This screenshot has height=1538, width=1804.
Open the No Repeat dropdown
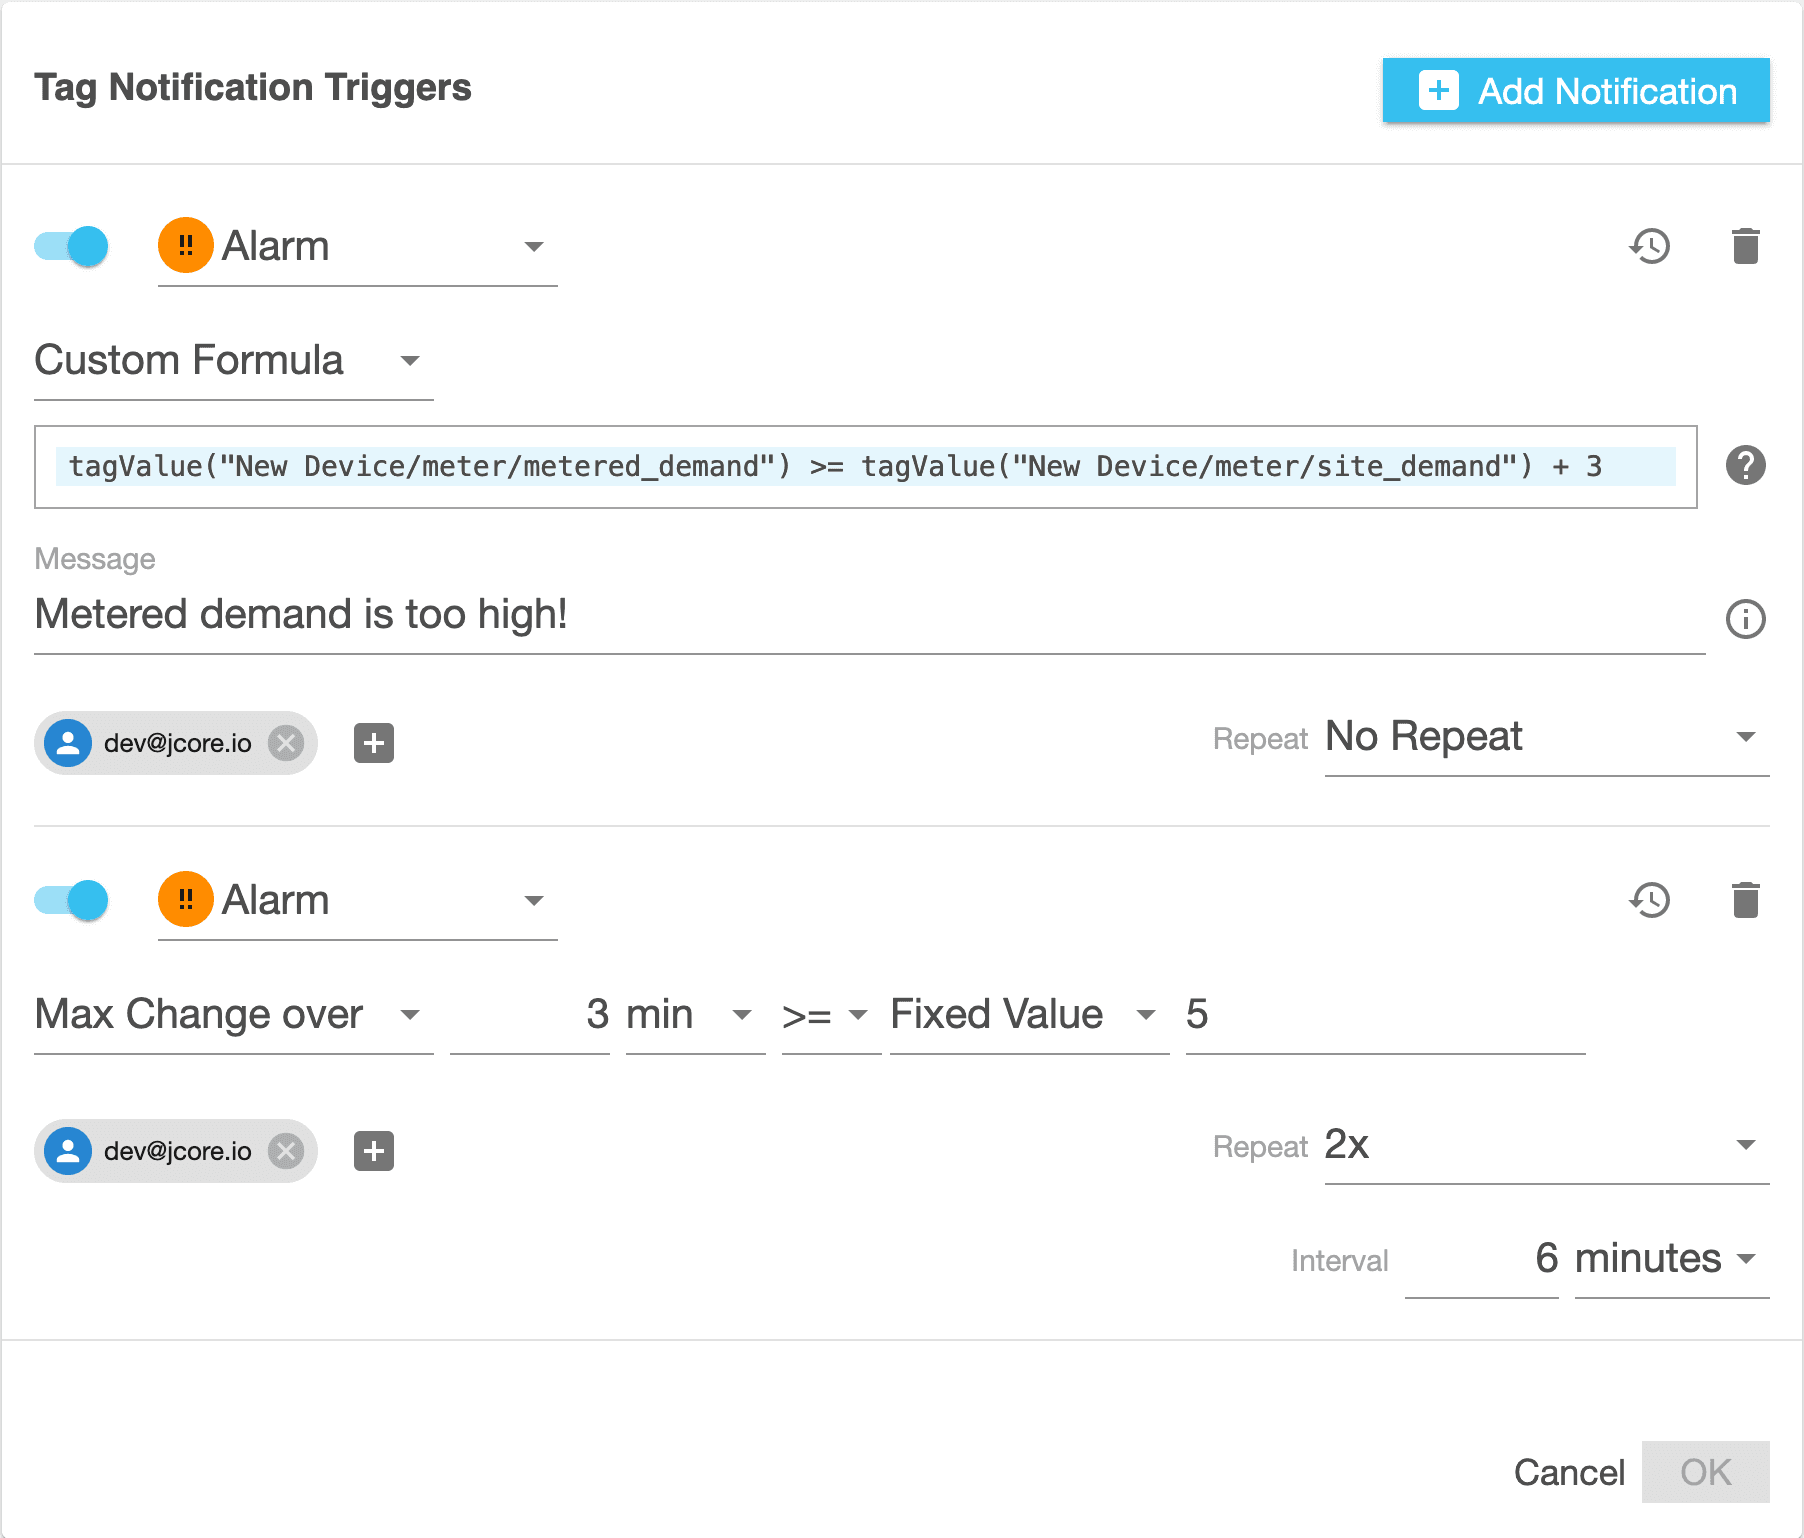(x=1547, y=738)
